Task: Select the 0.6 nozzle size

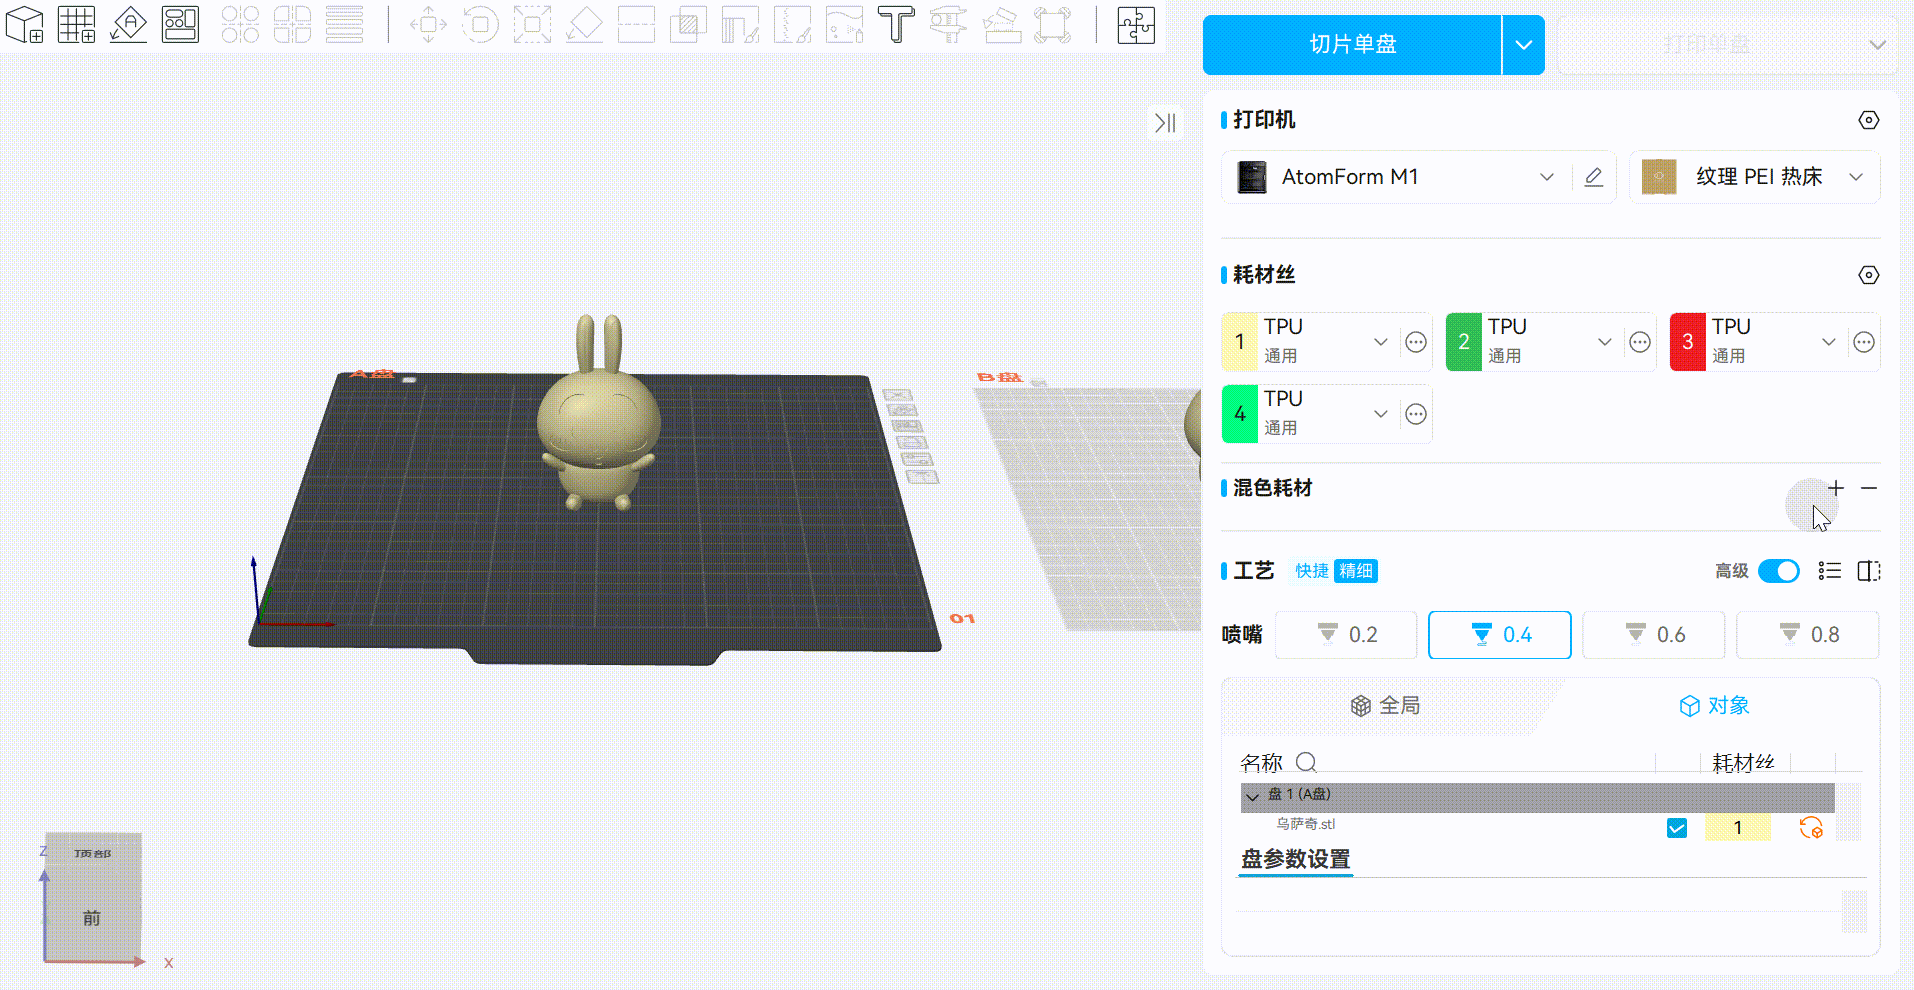Action: (x=1654, y=635)
